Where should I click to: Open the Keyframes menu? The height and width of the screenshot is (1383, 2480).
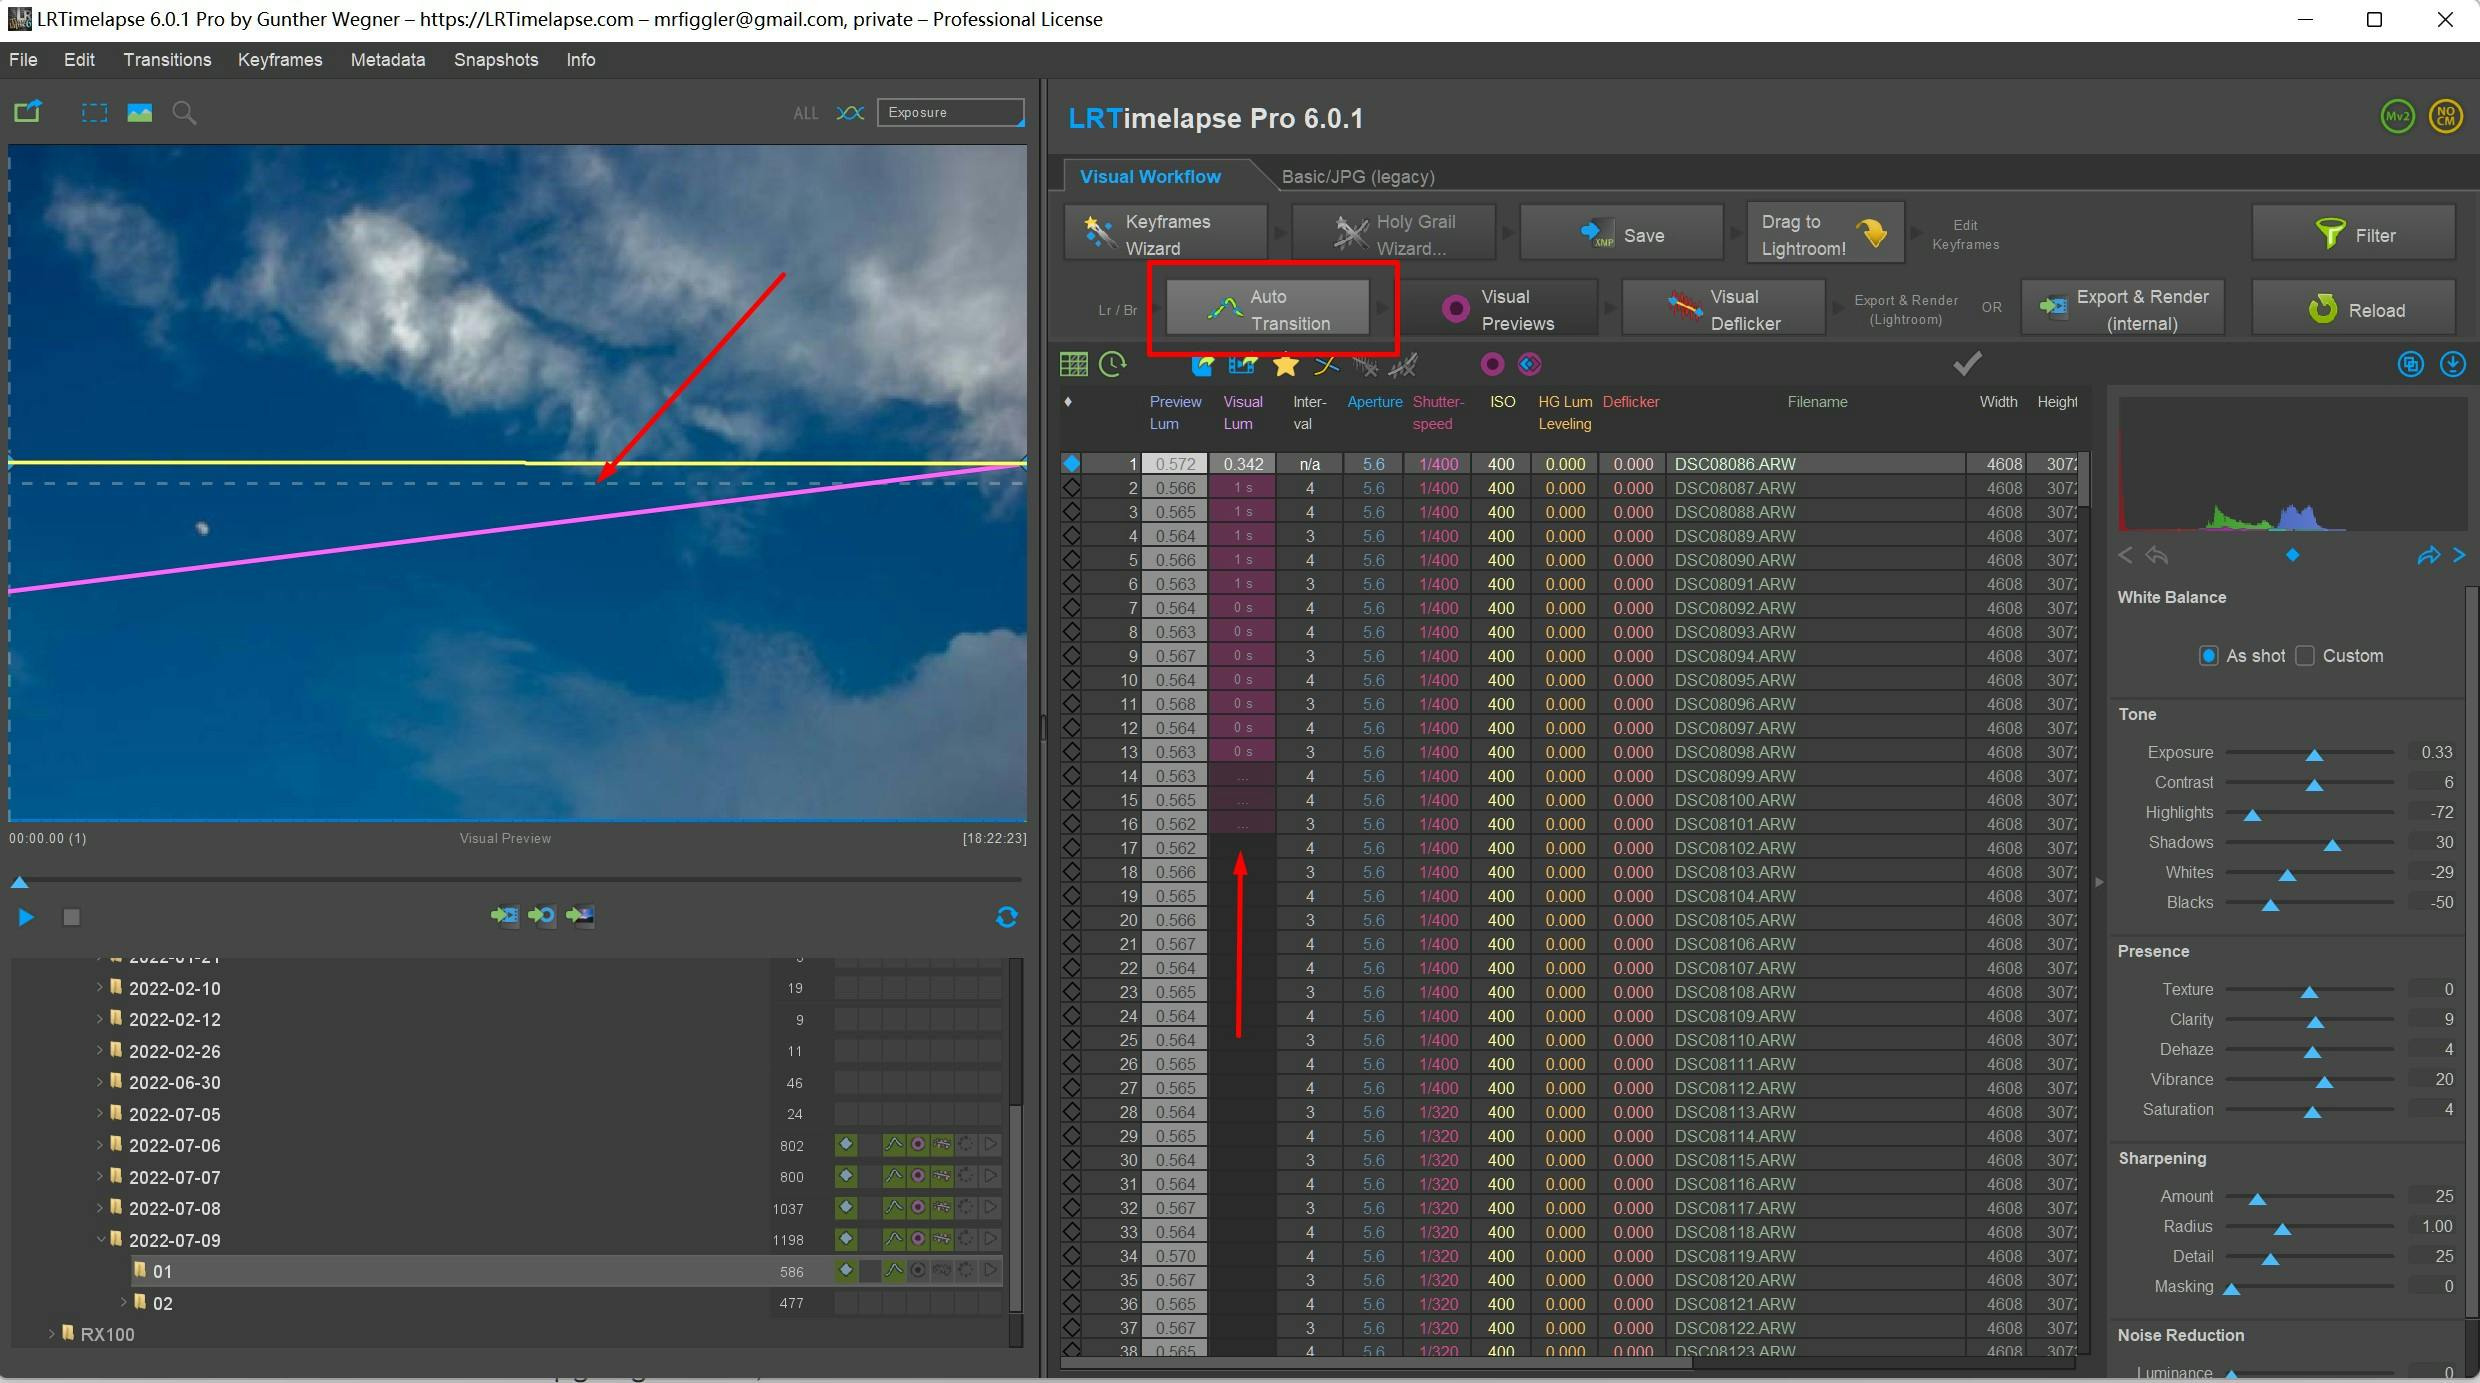coord(280,60)
